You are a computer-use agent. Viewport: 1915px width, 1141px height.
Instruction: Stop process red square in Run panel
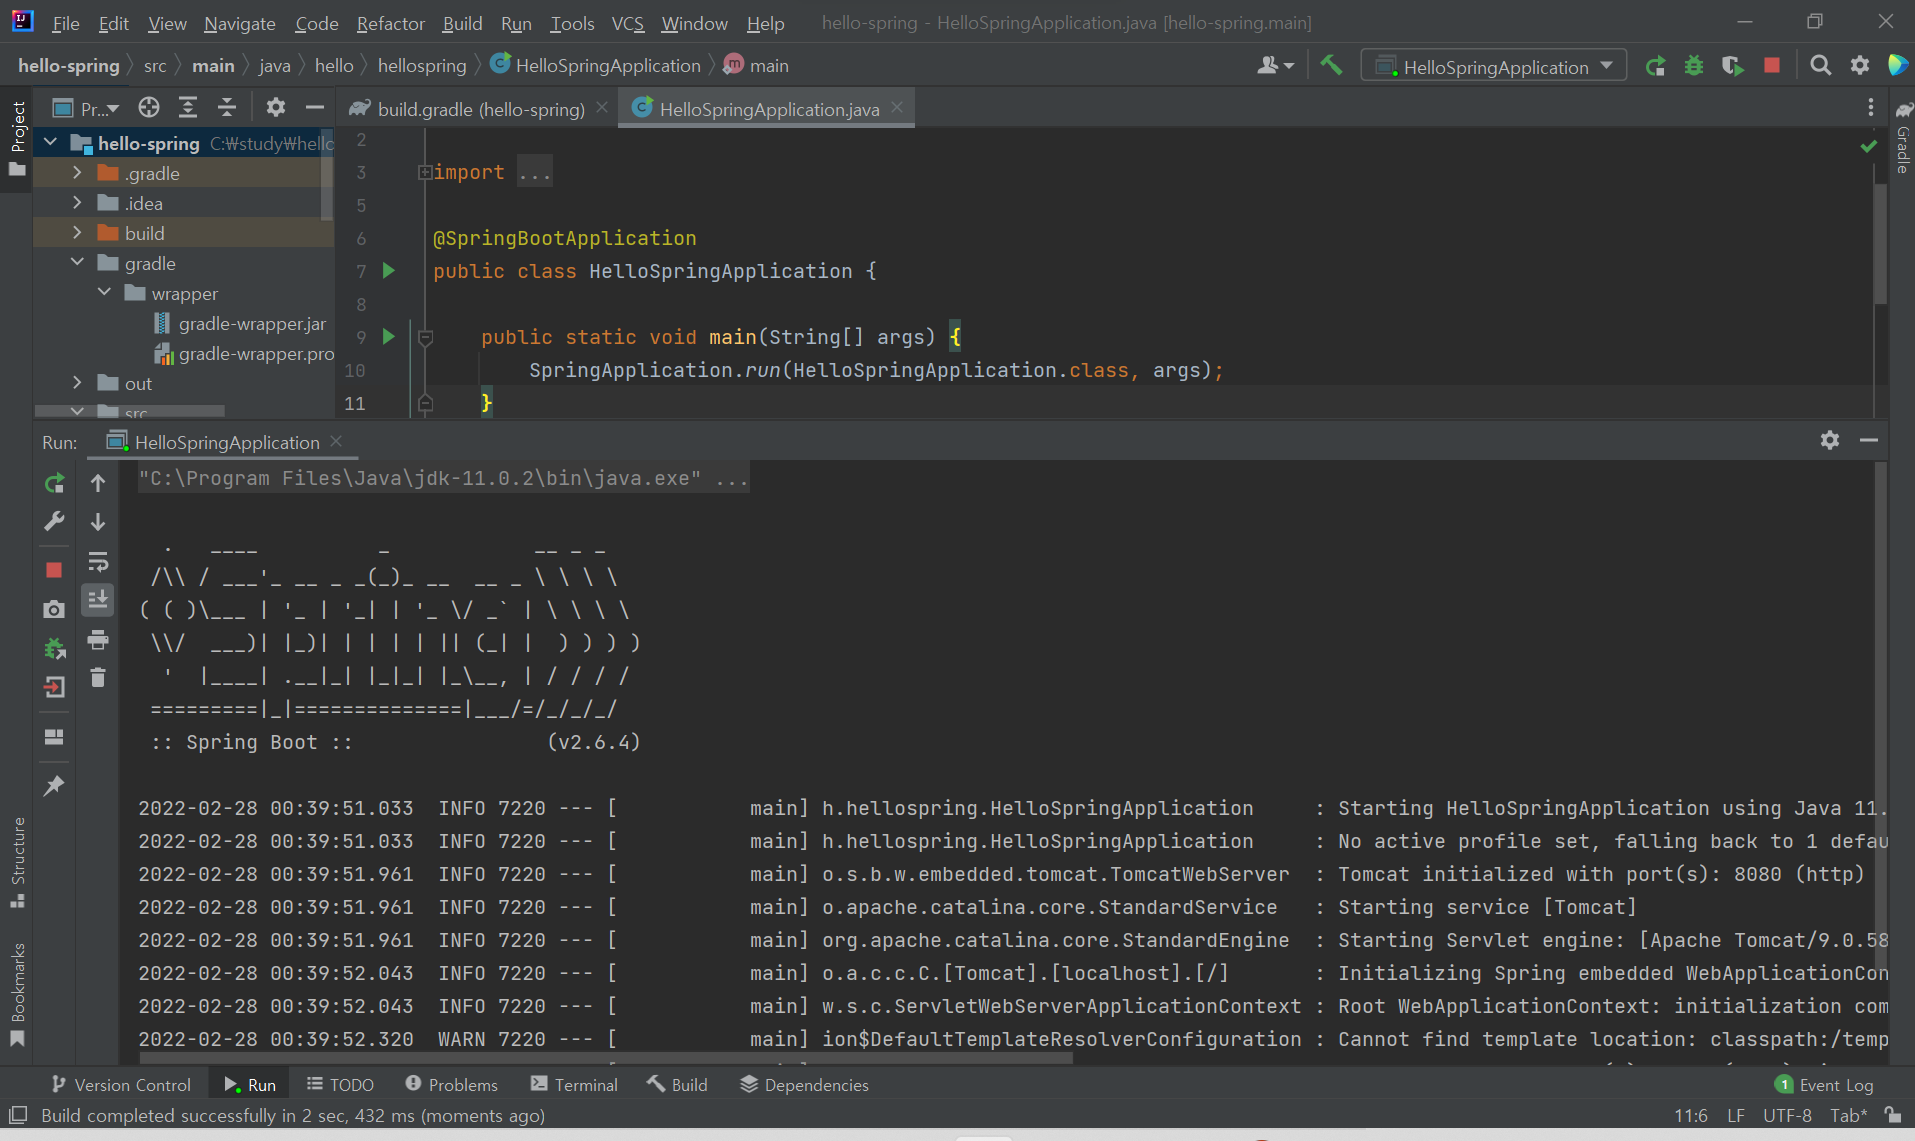(x=54, y=570)
